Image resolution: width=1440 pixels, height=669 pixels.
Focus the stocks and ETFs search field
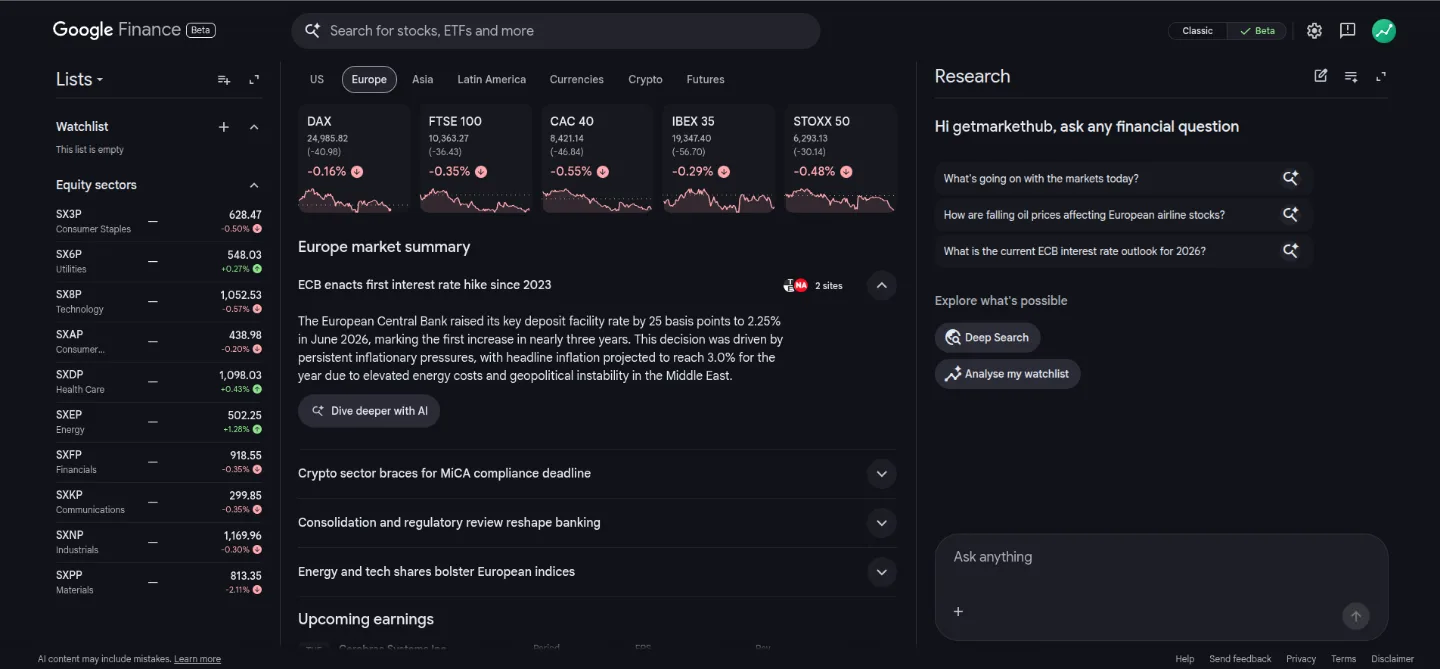tap(556, 31)
